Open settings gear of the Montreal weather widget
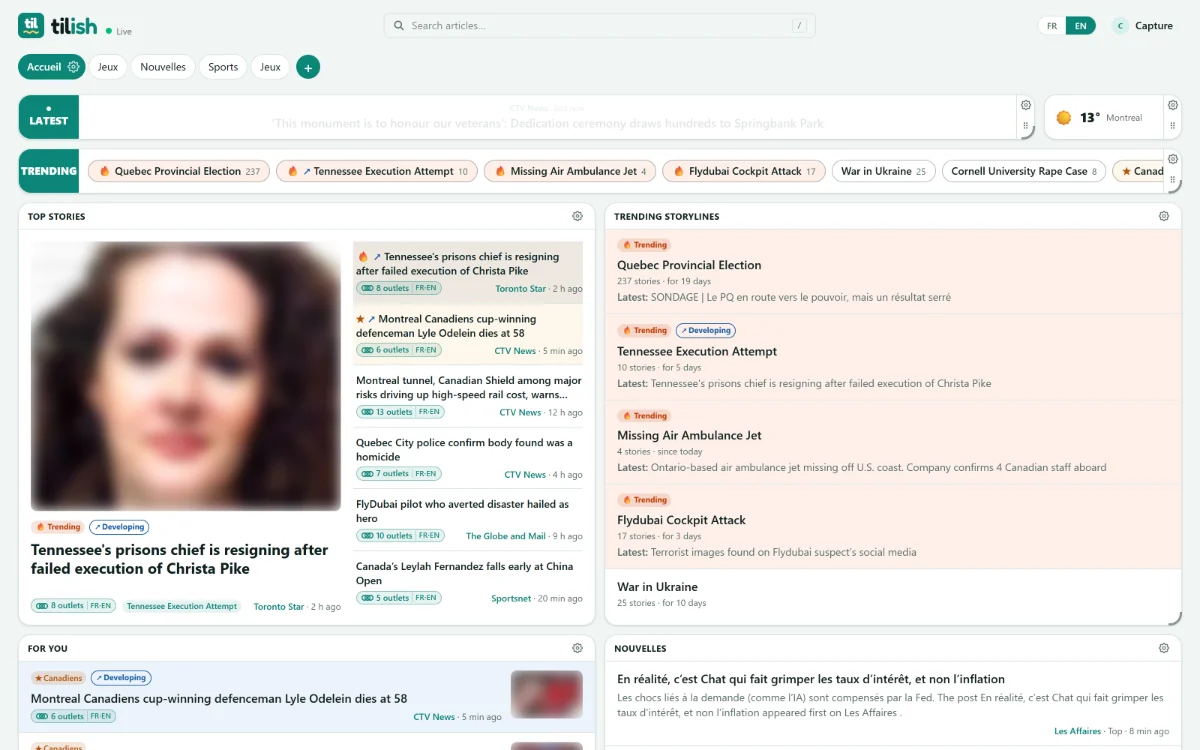The width and height of the screenshot is (1200, 750). pos(1172,105)
